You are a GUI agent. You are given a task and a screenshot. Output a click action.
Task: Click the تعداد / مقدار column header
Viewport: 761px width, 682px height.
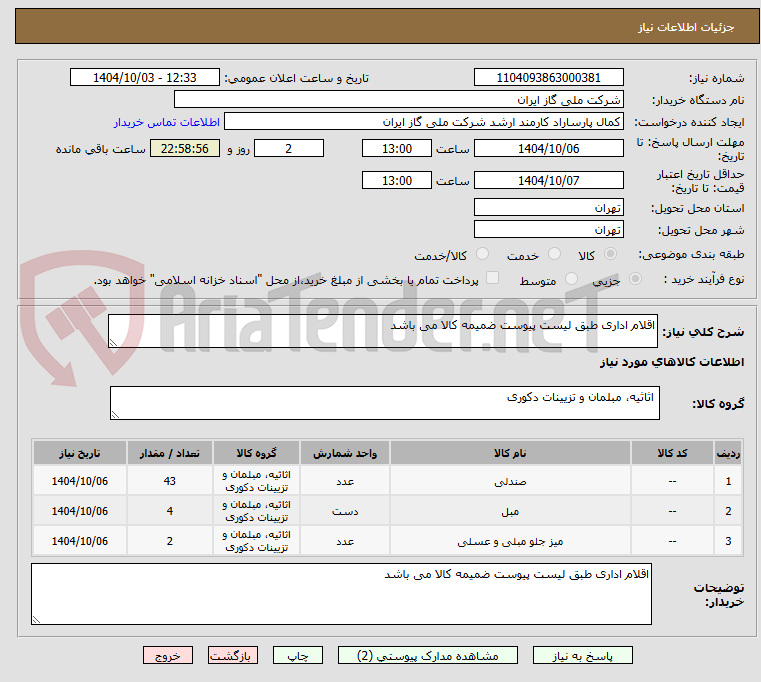169,453
